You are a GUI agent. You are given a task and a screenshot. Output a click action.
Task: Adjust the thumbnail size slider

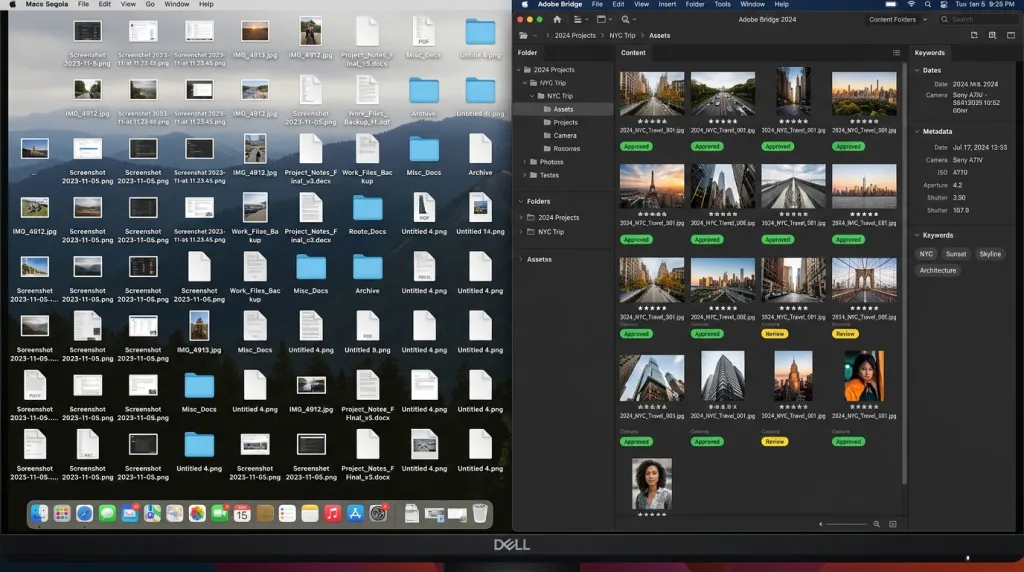point(846,524)
